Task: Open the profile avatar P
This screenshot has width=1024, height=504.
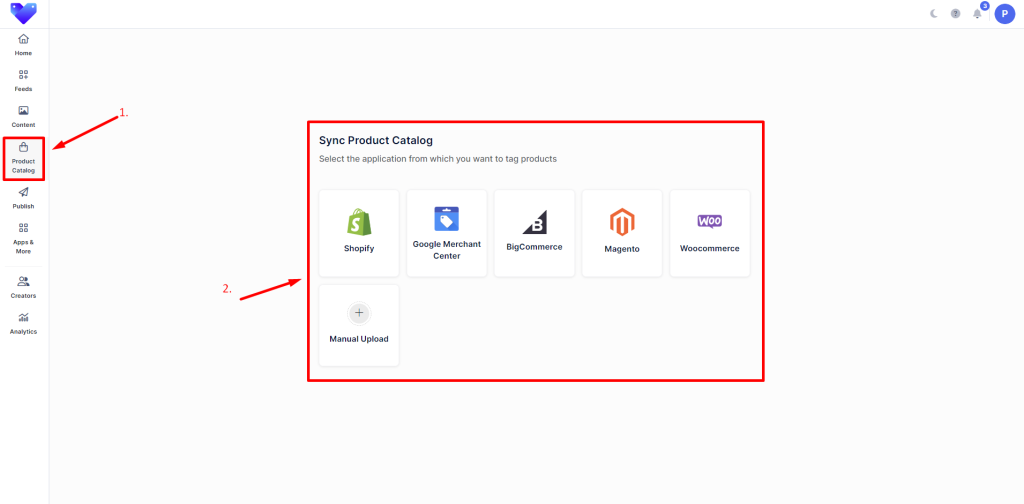Action: 1004,14
